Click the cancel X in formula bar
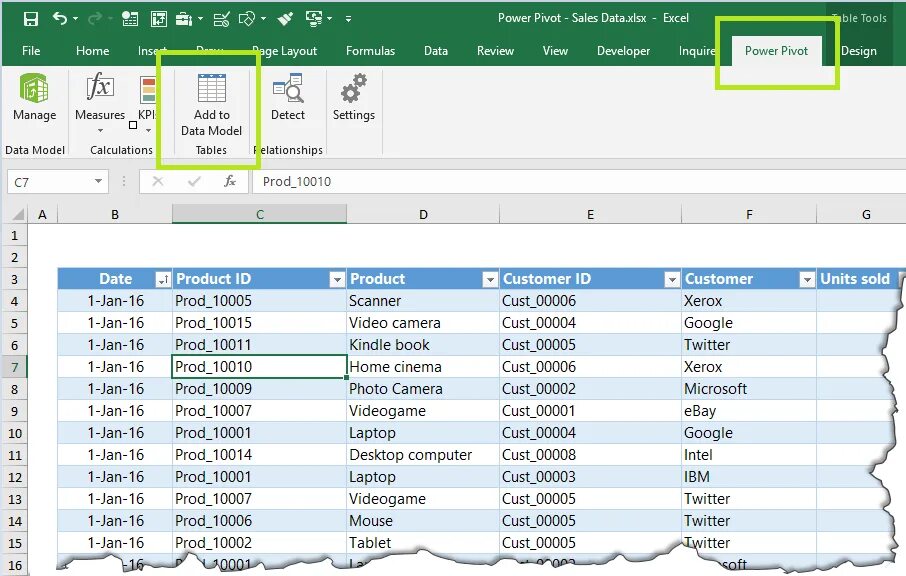 pyautogui.click(x=158, y=181)
